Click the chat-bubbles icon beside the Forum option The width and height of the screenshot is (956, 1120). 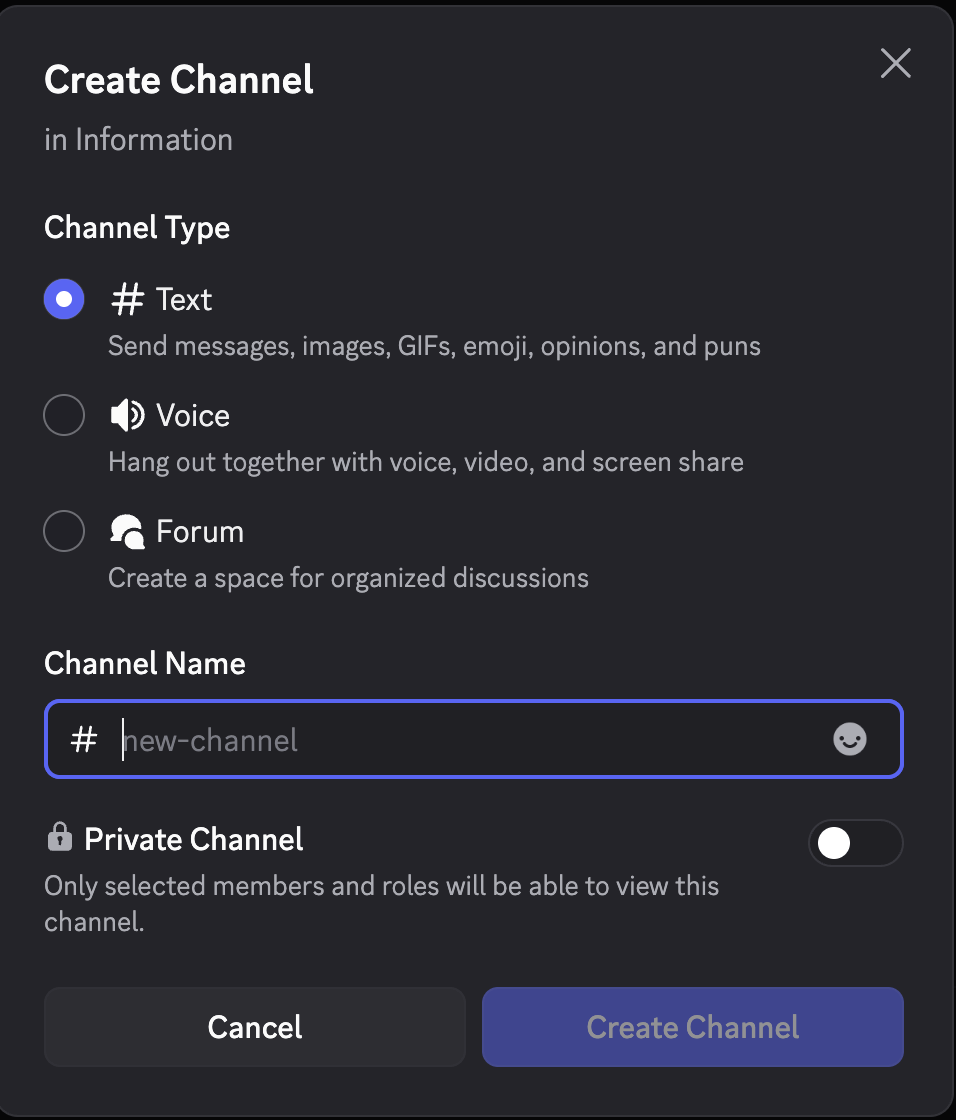point(126,531)
